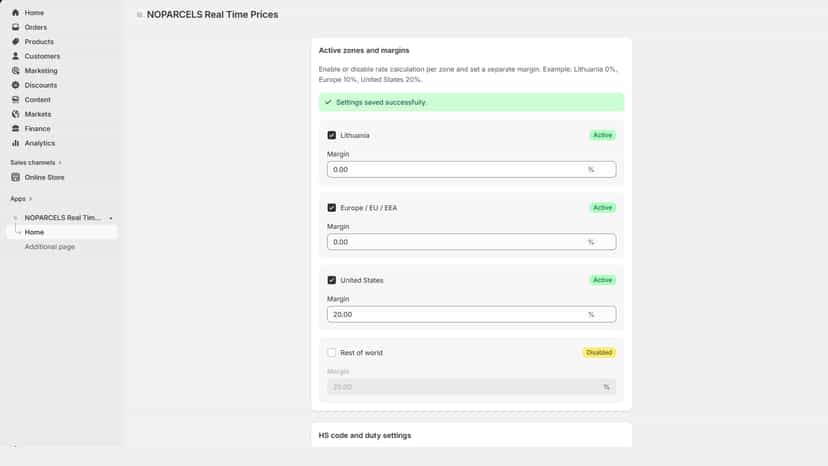Open the Finance menu item

[37, 129]
